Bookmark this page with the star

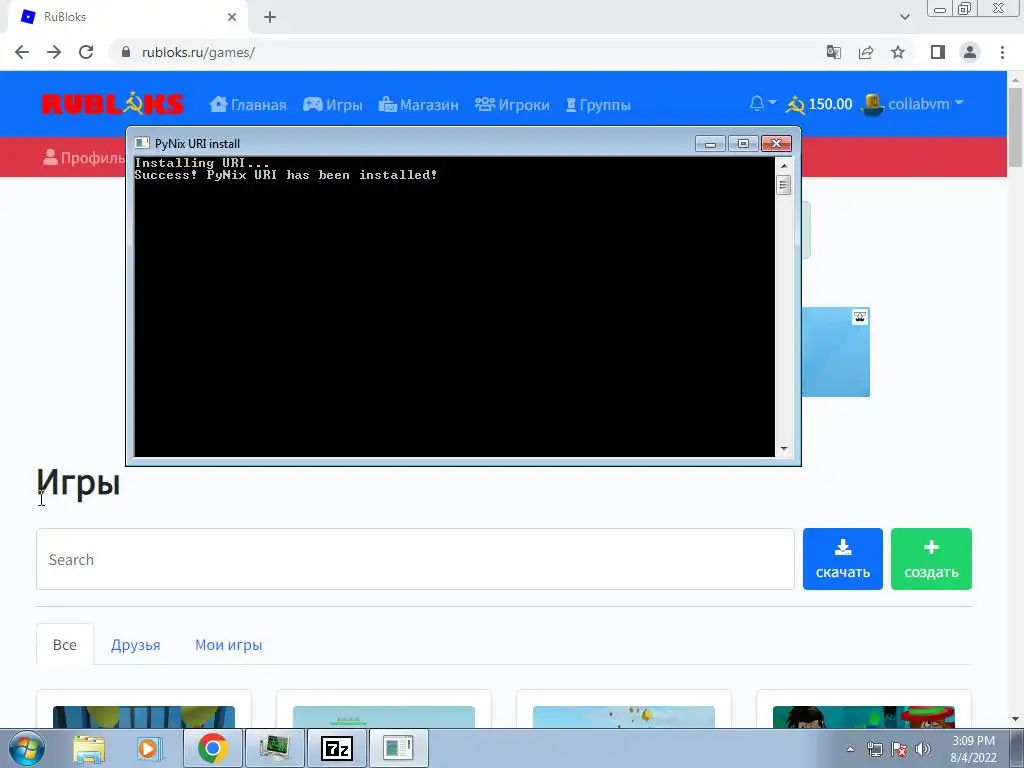(898, 52)
